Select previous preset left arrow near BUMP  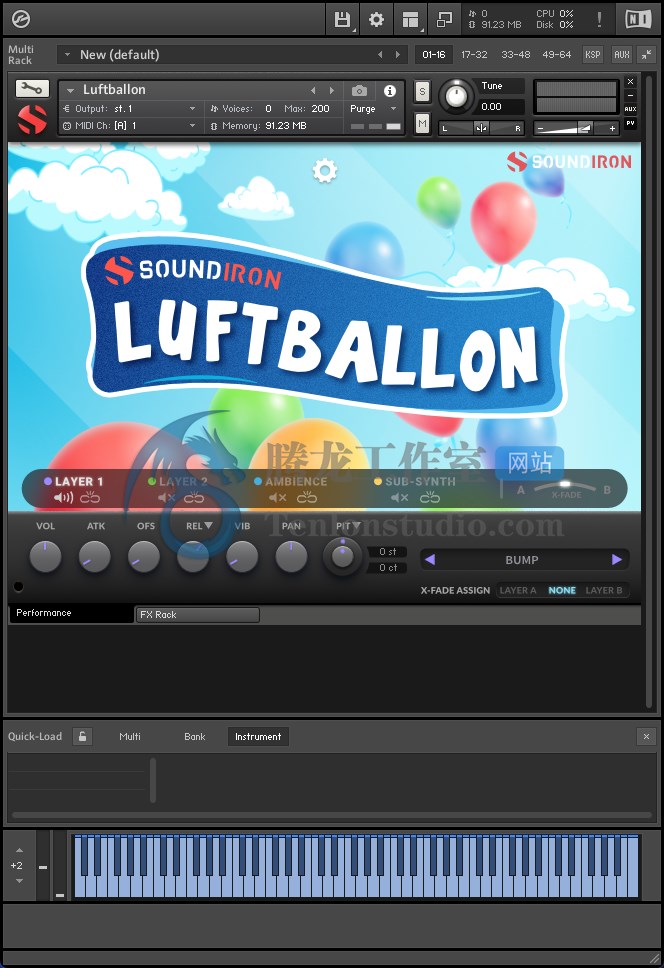click(430, 559)
